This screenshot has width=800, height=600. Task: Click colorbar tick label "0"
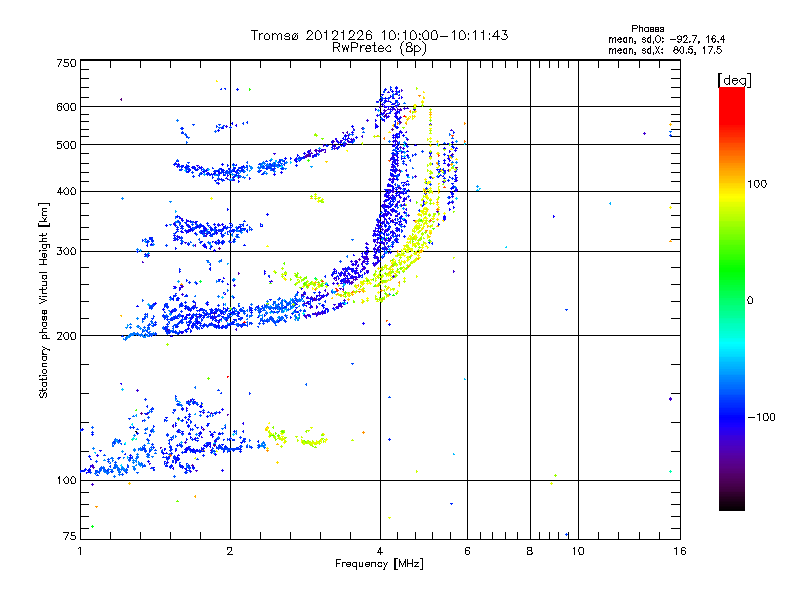(x=750, y=301)
